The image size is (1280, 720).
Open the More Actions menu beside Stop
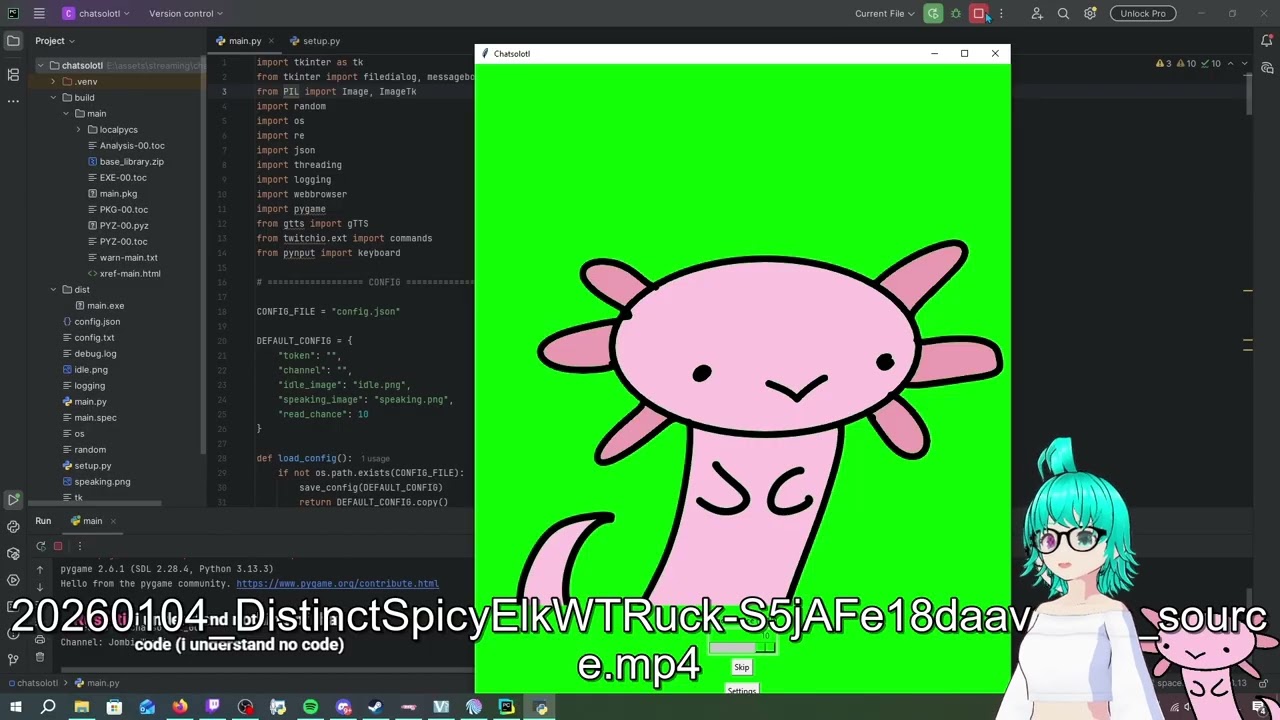(x=1001, y=13)
